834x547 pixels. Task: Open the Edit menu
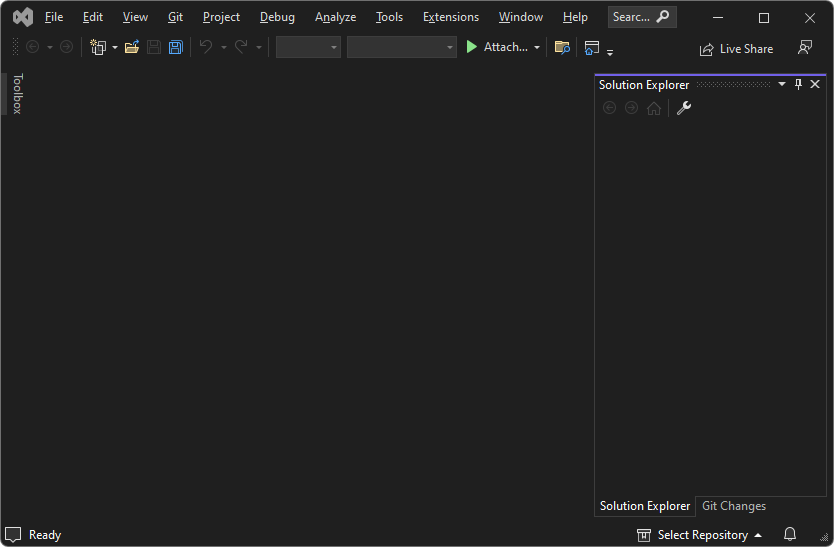(x=93, y=17)
